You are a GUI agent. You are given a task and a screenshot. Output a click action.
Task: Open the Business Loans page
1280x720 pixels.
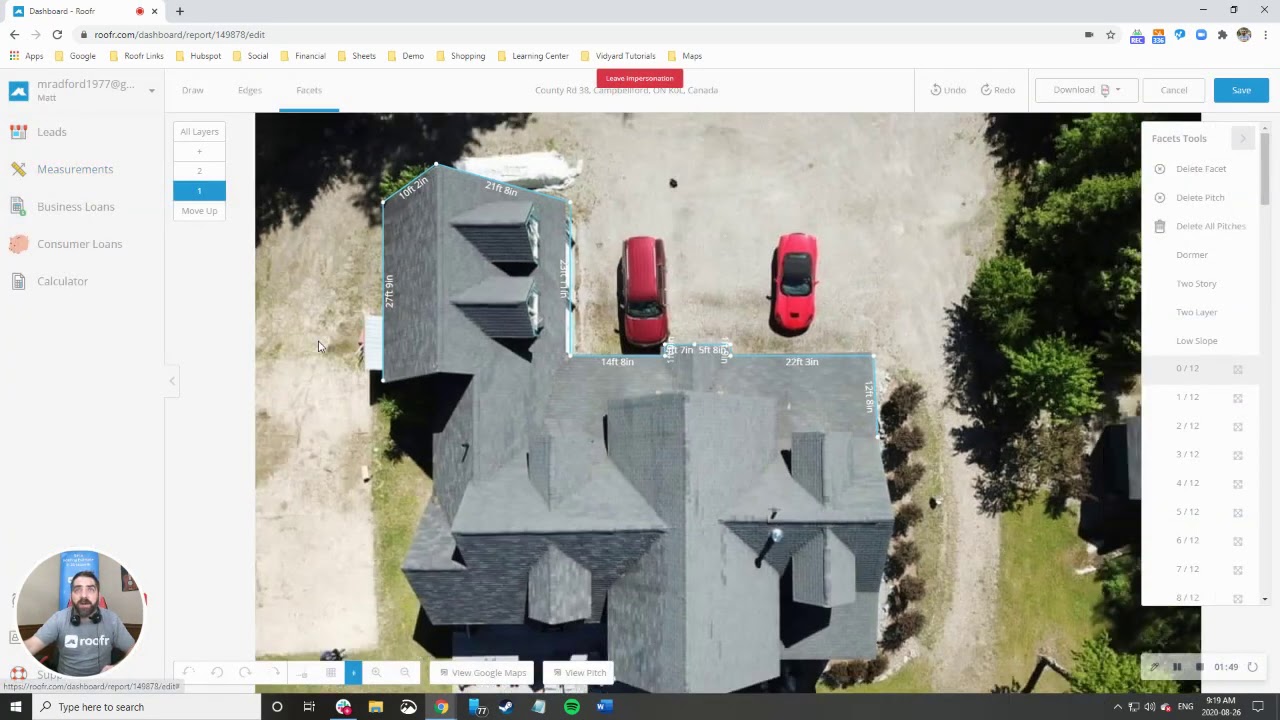(76, 207)
